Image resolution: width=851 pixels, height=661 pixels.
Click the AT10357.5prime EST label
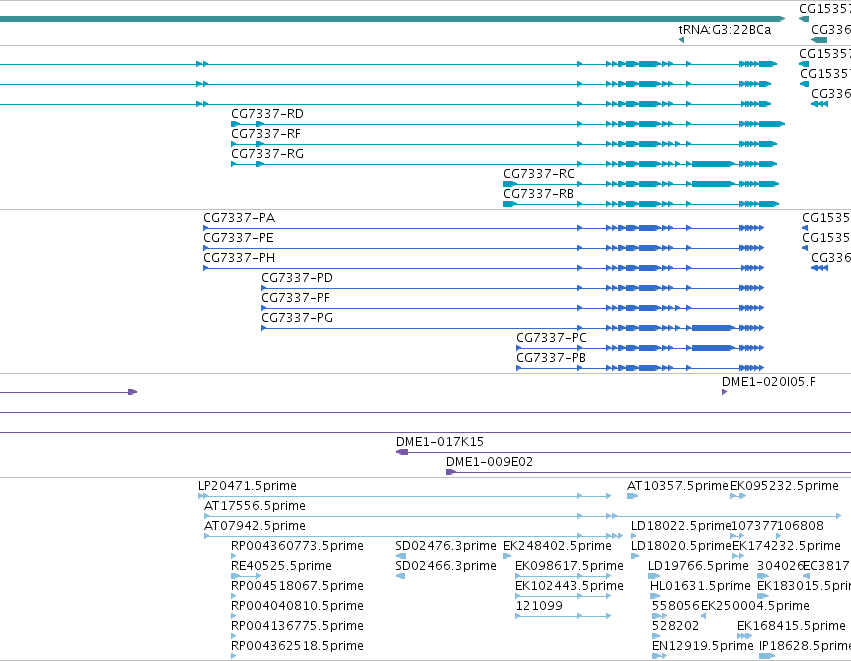tap(677, 486)
